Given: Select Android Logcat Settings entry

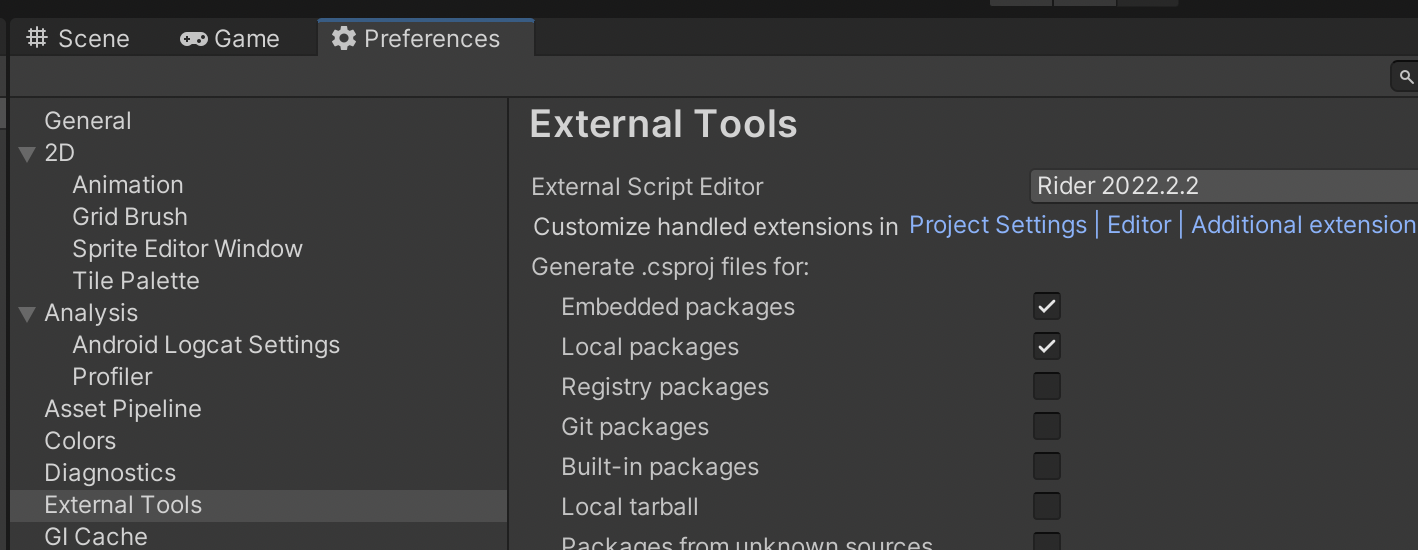Looking at the screenshot, I should (x=206, y=345).
